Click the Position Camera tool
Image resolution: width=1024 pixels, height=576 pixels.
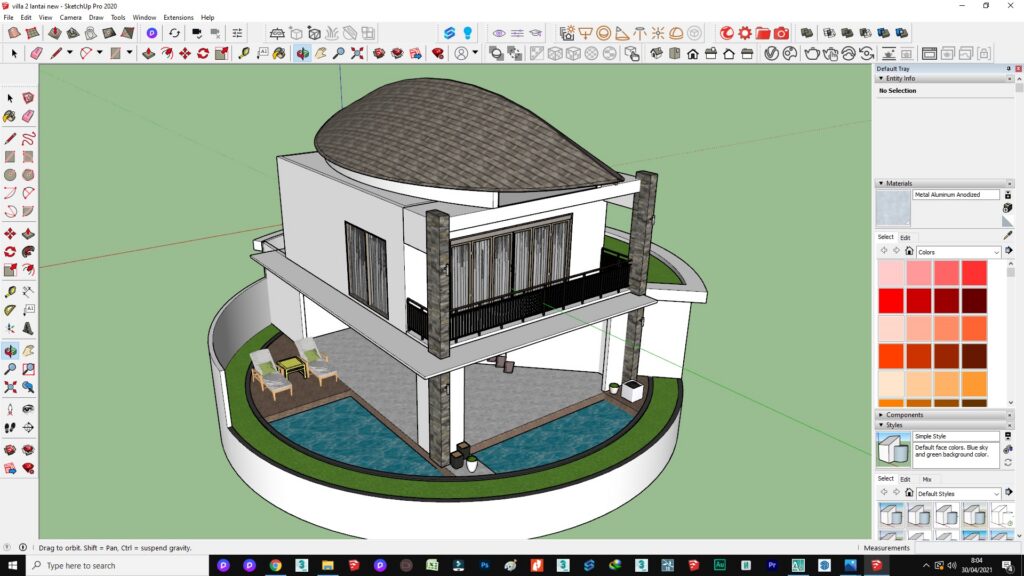pos(10,409)
